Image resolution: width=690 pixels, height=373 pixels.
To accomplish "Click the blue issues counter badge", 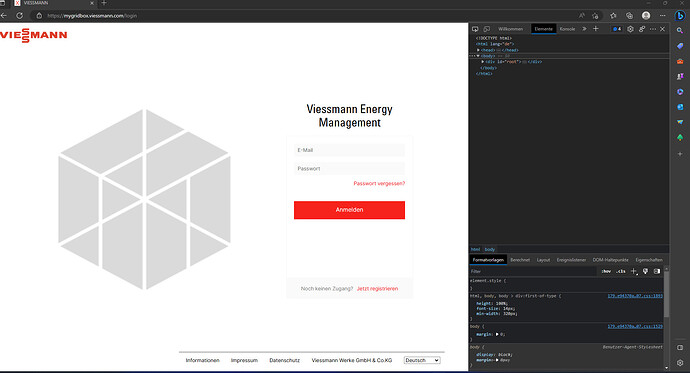I will coord(617,29).
